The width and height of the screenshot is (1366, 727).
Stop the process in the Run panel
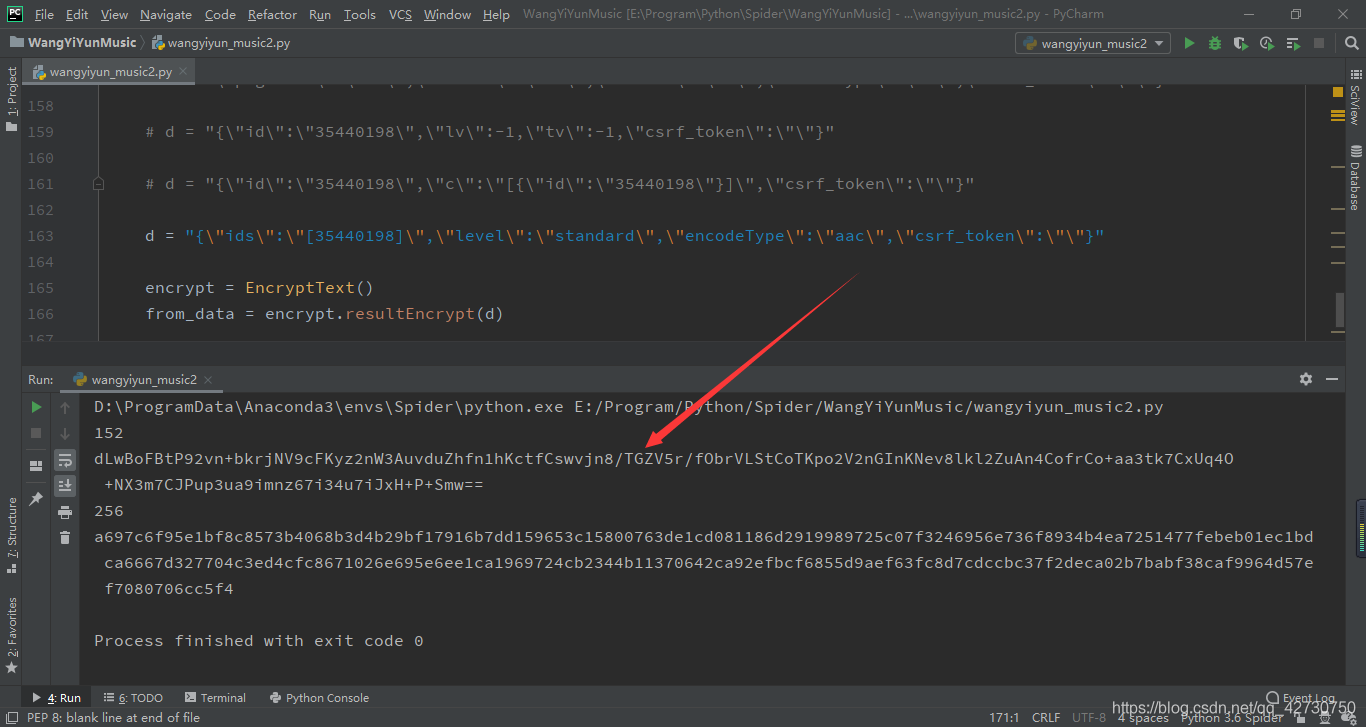[x=36, y=433]
